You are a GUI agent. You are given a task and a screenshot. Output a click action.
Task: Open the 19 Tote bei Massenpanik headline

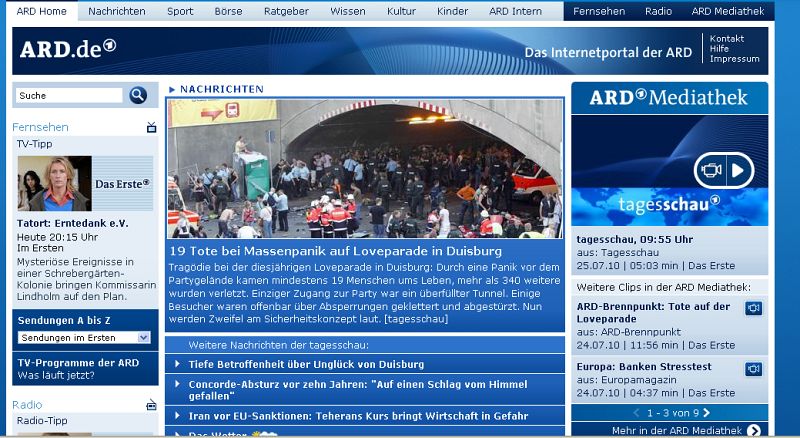[335, 251]
